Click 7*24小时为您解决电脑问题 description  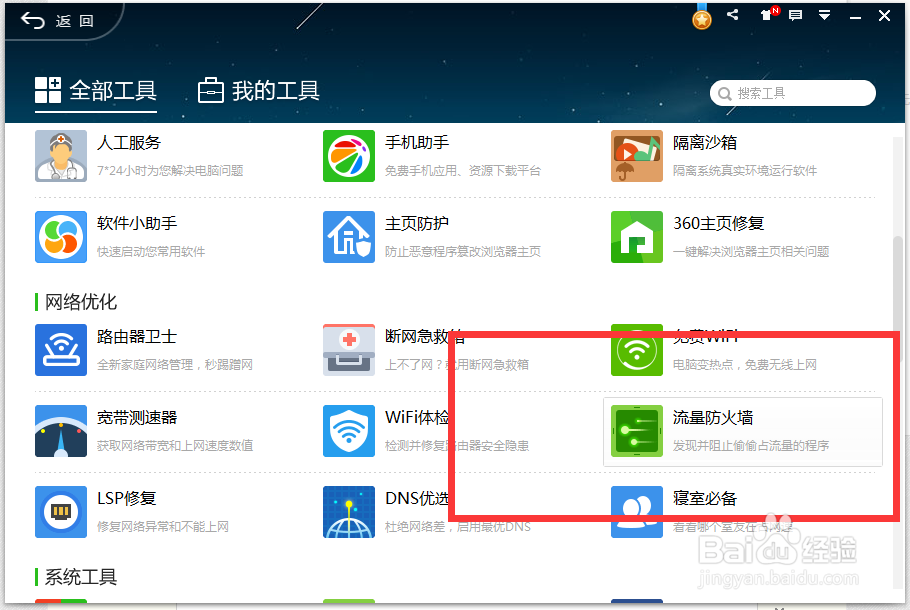click(x=170, y=171)
